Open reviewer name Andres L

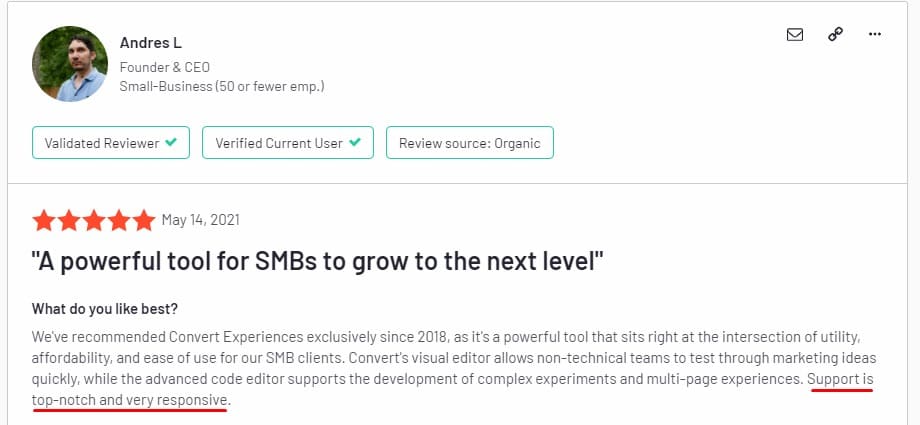coord(150,43)
